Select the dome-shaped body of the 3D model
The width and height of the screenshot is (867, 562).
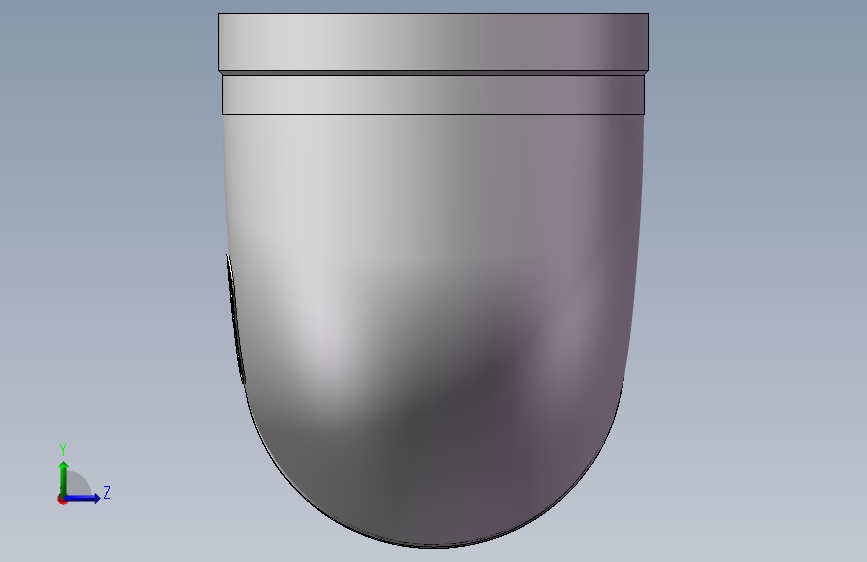(x=434, y=330)
